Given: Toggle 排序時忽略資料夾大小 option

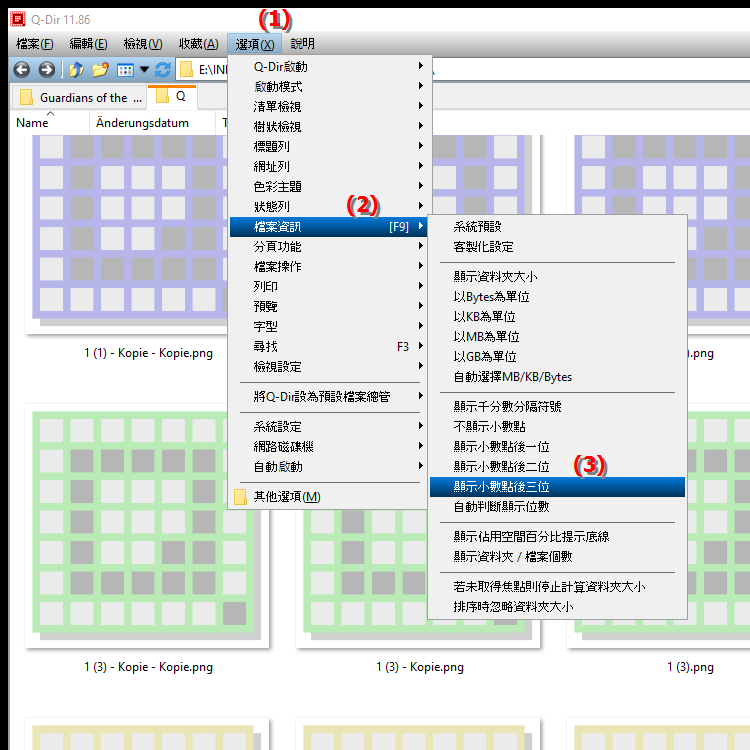Looking at the screenshot, I should (x=557, y=607).
